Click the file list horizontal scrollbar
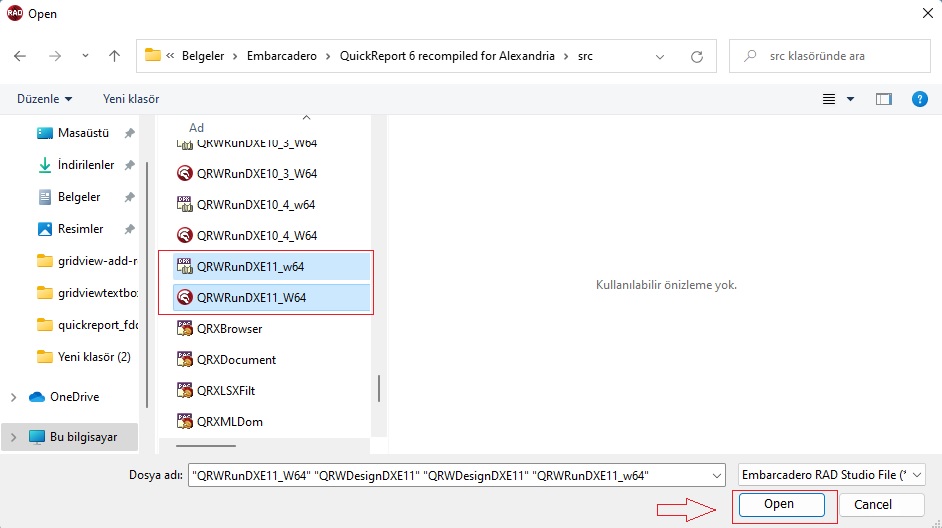 pyautogui.click(x=205, y=446)
